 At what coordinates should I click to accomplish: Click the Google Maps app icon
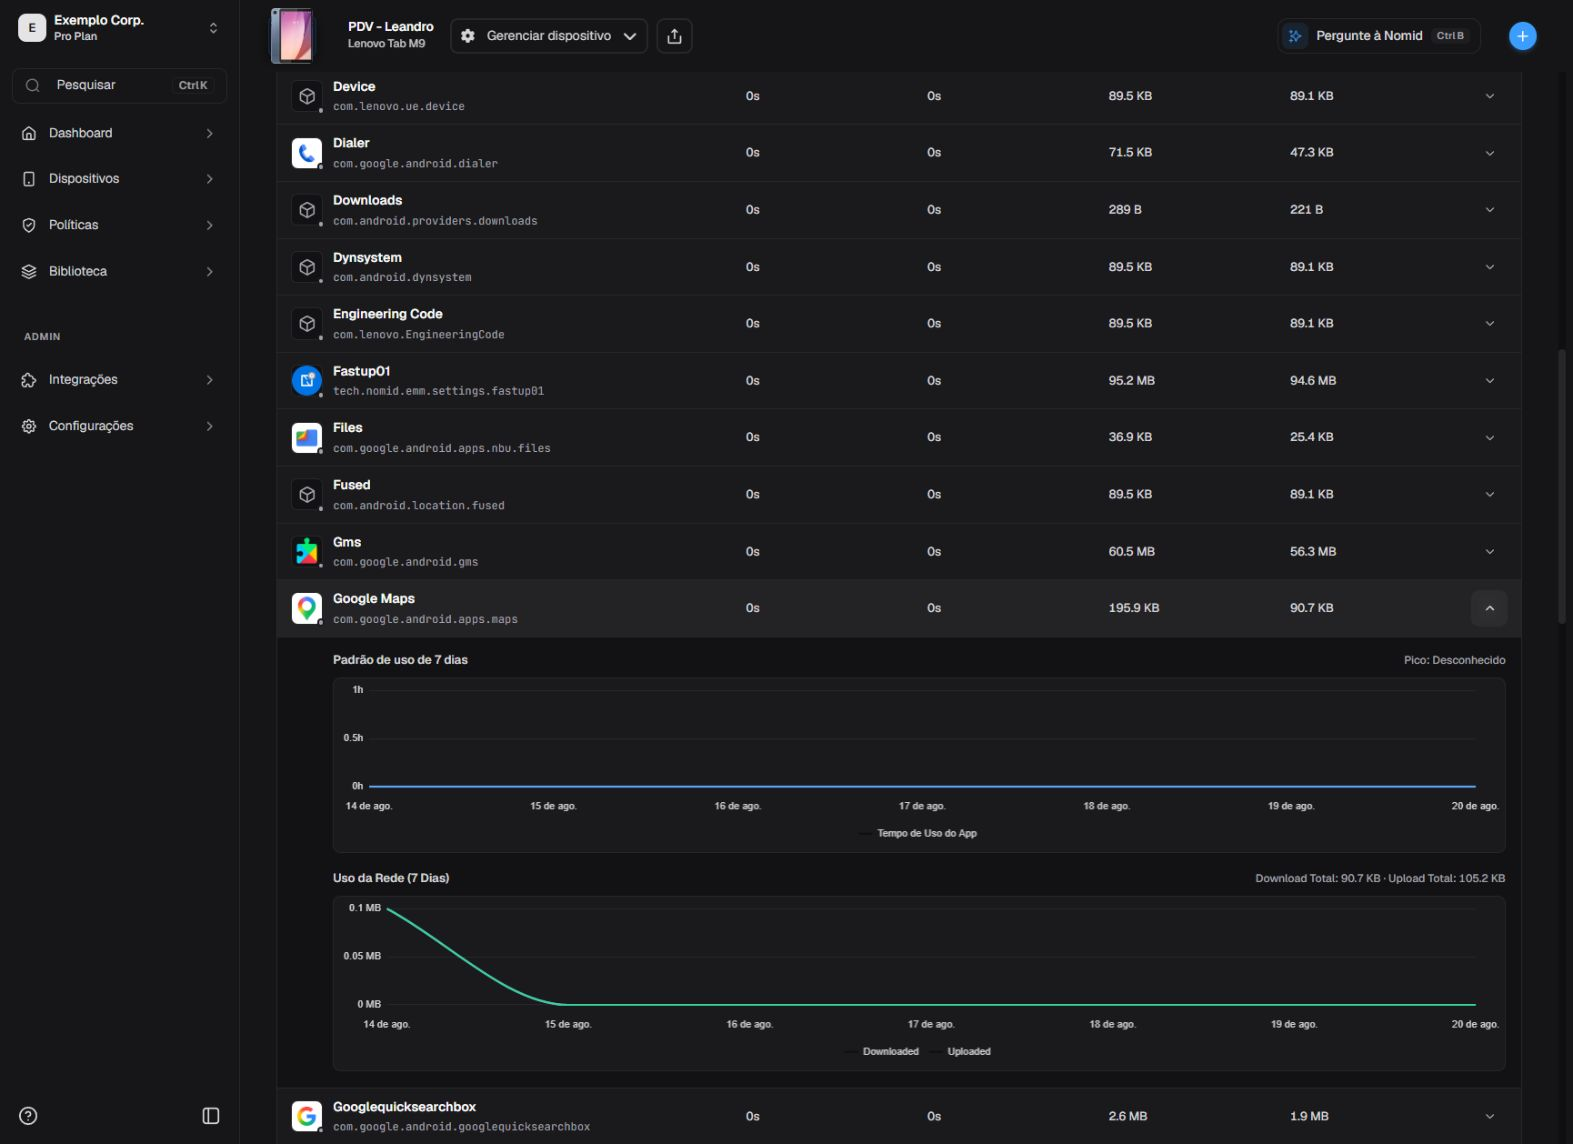click(307, 608)
